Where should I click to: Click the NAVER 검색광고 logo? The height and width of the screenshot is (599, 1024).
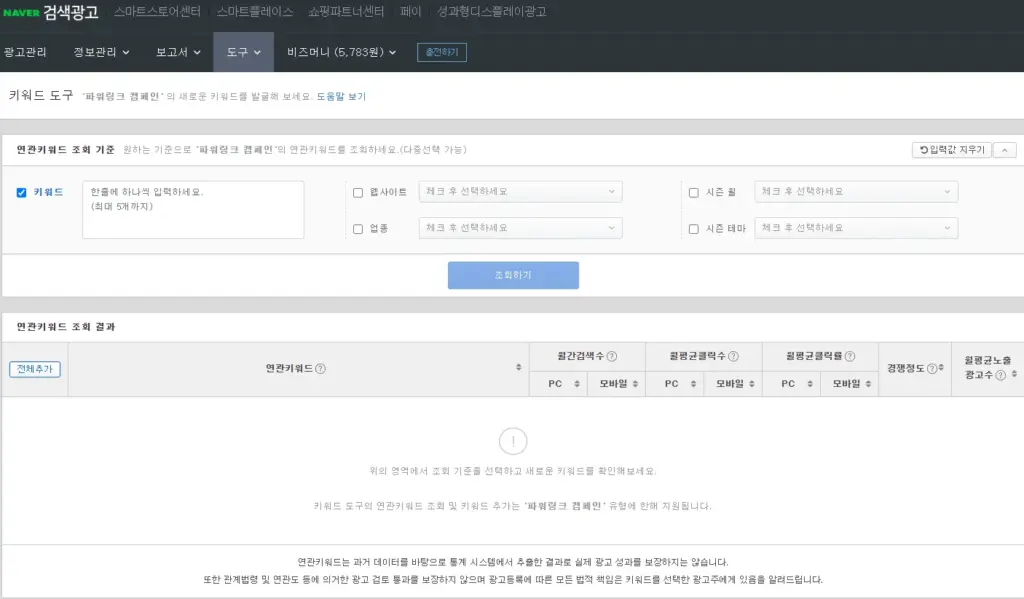[50, 12]
